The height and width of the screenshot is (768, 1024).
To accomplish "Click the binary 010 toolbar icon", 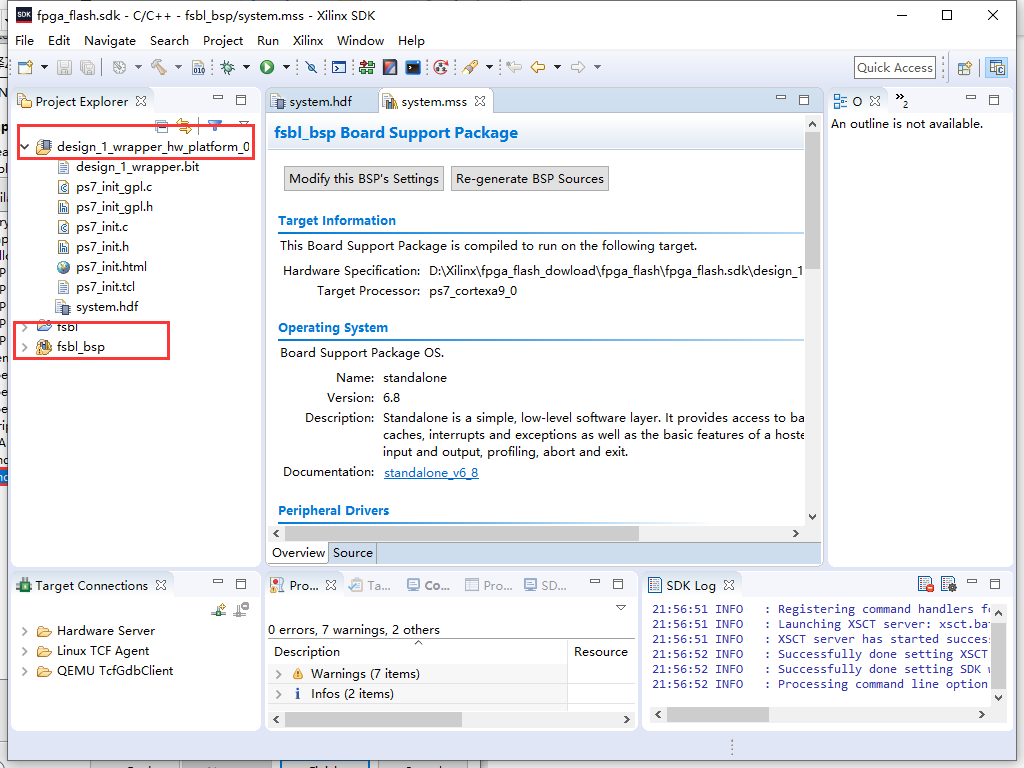I will (199, 67).
